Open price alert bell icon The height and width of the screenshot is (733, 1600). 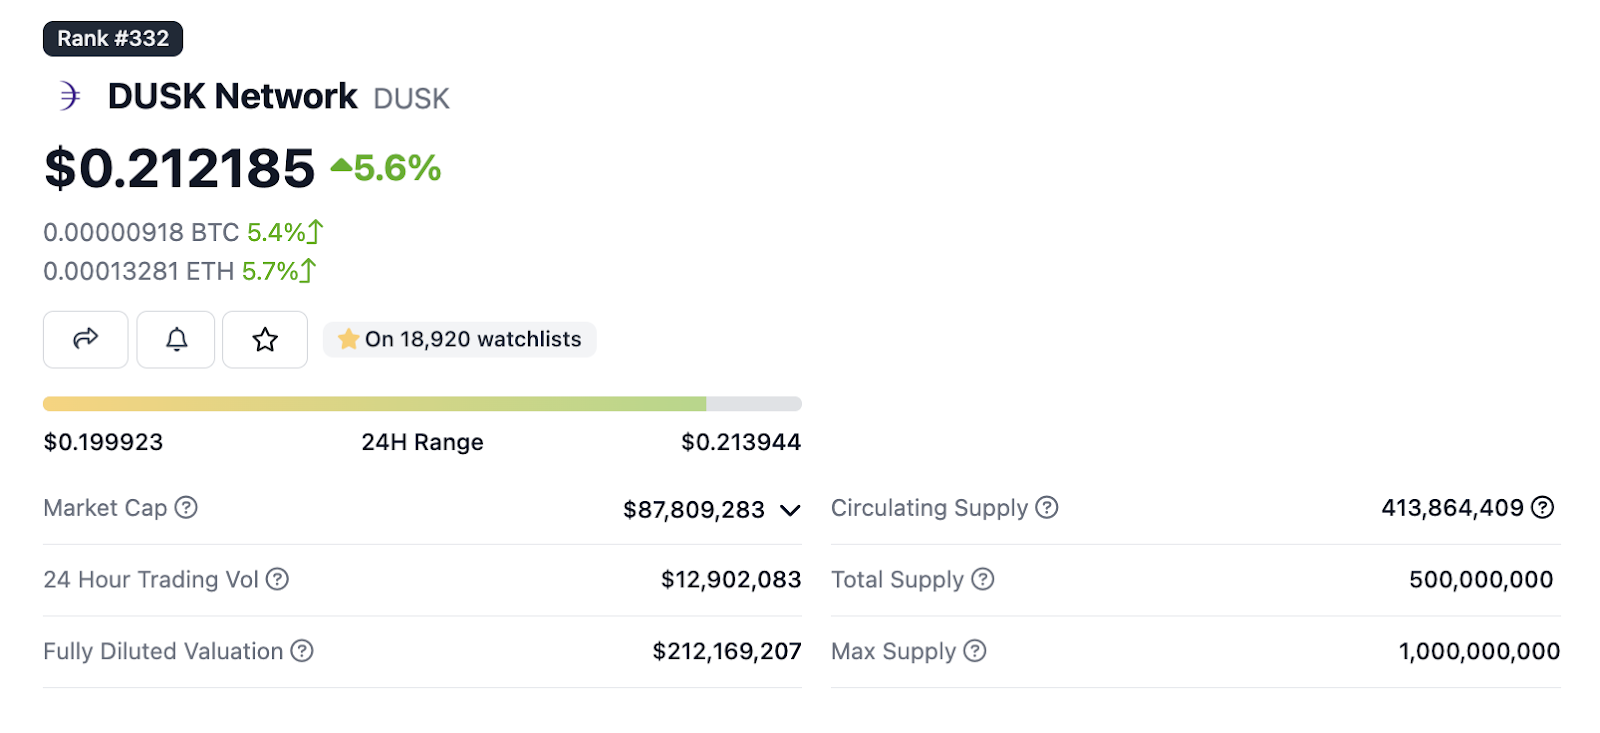pos(176,339)
